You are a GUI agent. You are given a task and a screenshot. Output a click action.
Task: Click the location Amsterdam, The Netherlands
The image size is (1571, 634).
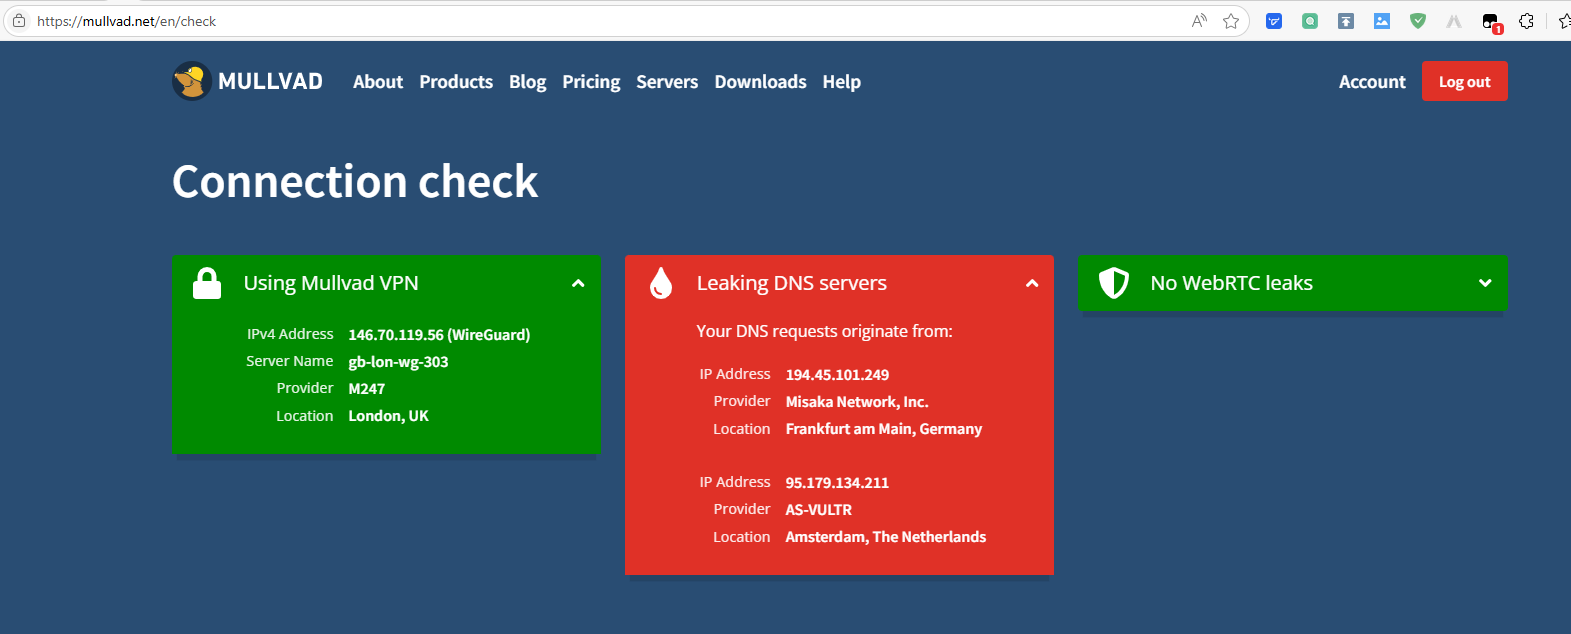click(885, 537)
